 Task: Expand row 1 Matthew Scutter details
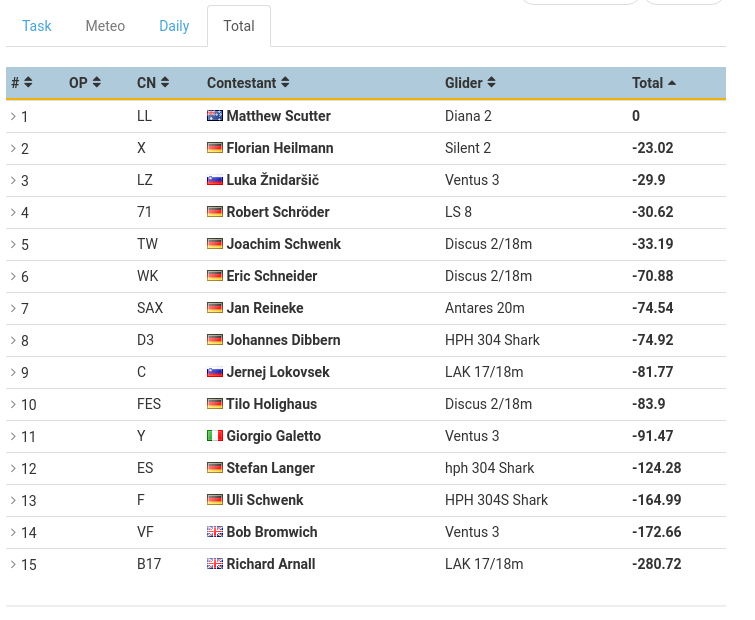click(13, 116)
